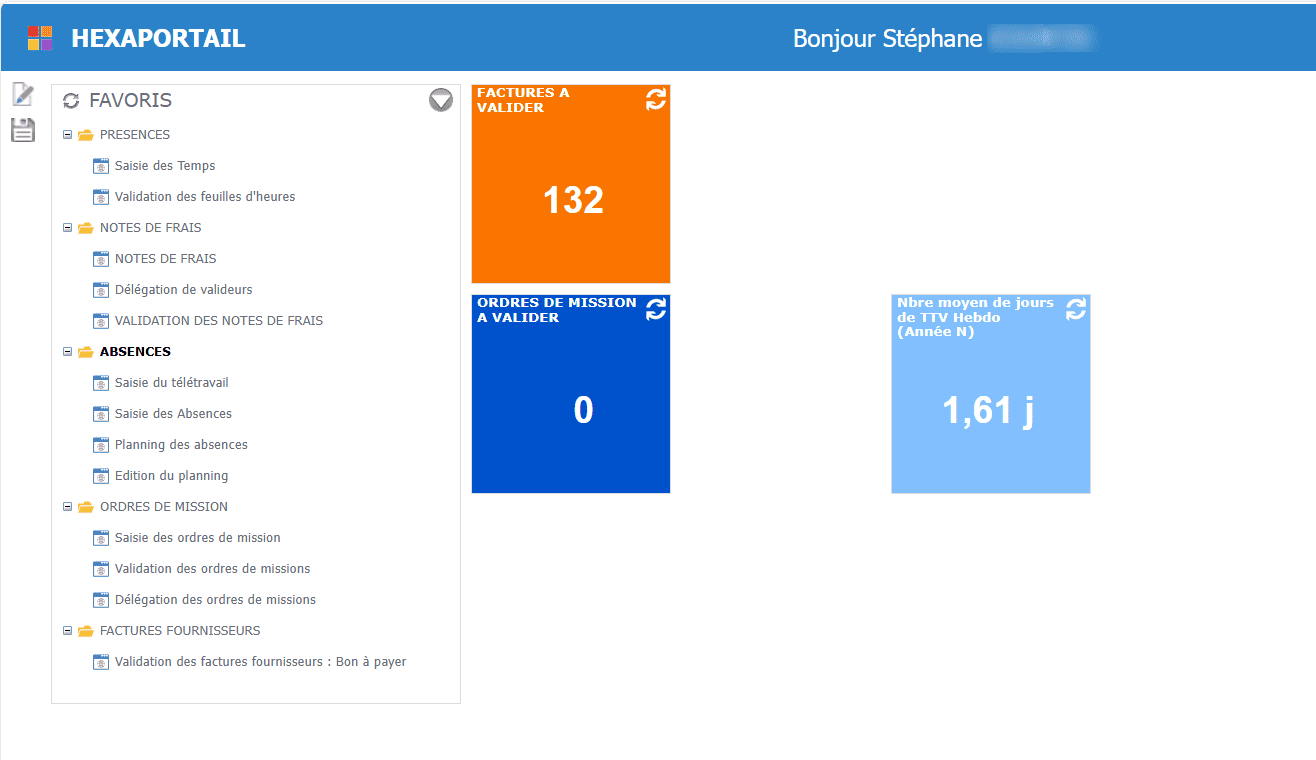Refresh the TTV Hebdo indicator tile

tap(1075, 310)
